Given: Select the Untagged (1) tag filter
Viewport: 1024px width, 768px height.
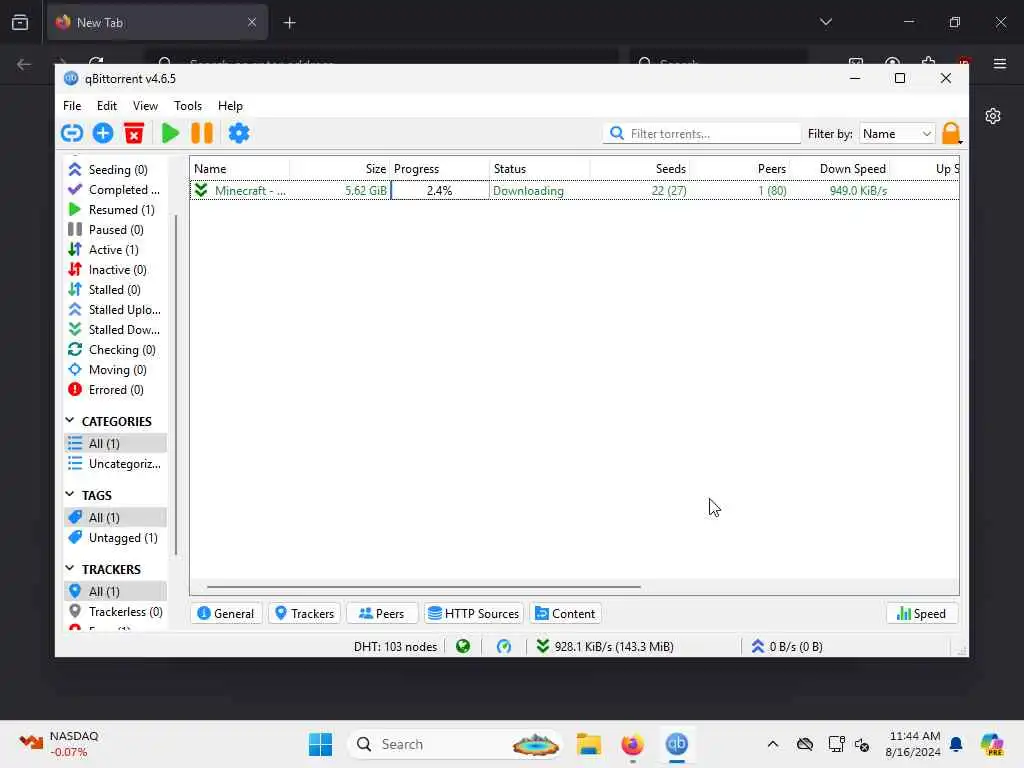Looking at the screenshot, I should [x=113, y=537].
